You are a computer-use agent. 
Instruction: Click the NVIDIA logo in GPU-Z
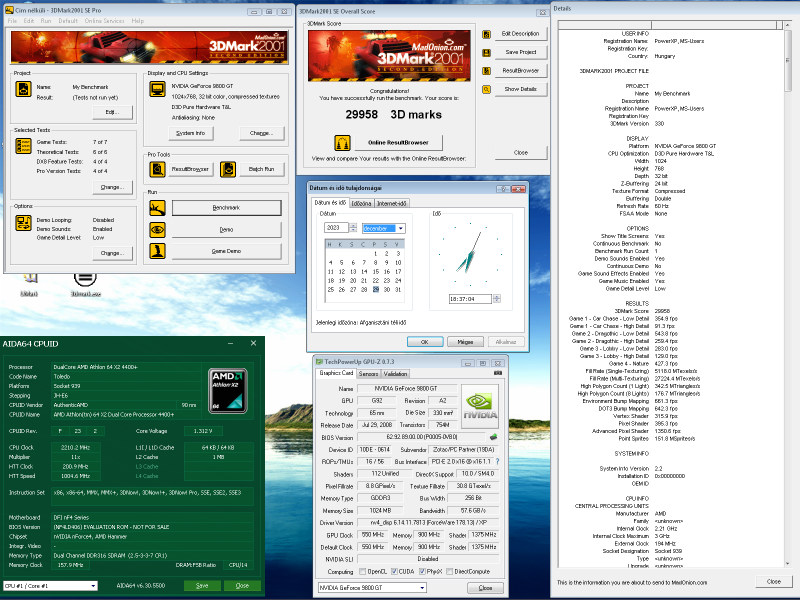click(x=480, y=406)
